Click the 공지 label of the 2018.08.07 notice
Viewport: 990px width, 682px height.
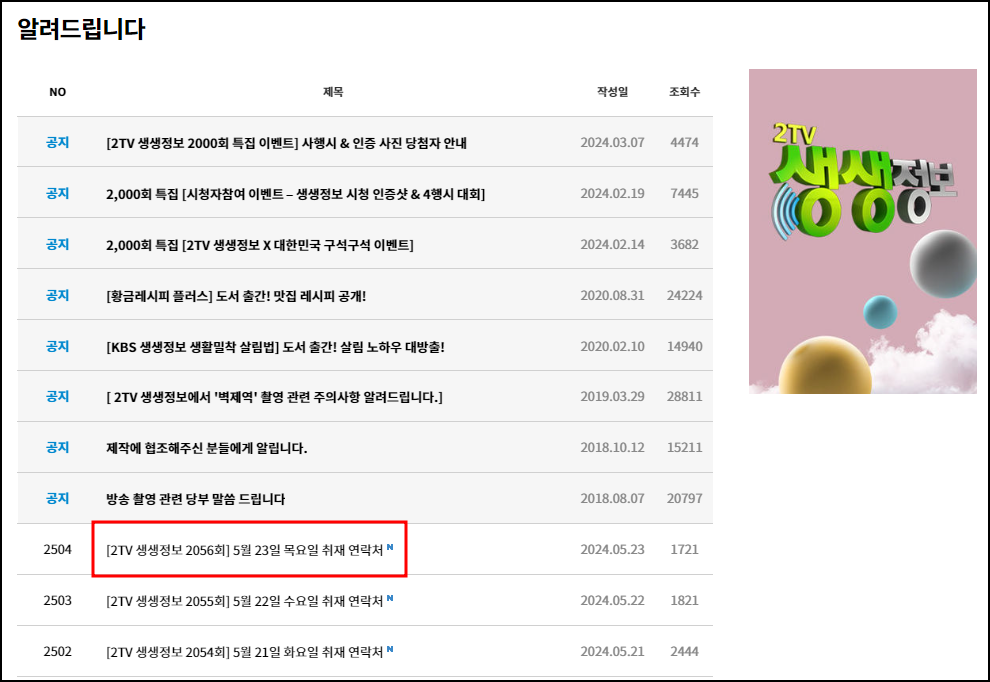tap(57, 499)
